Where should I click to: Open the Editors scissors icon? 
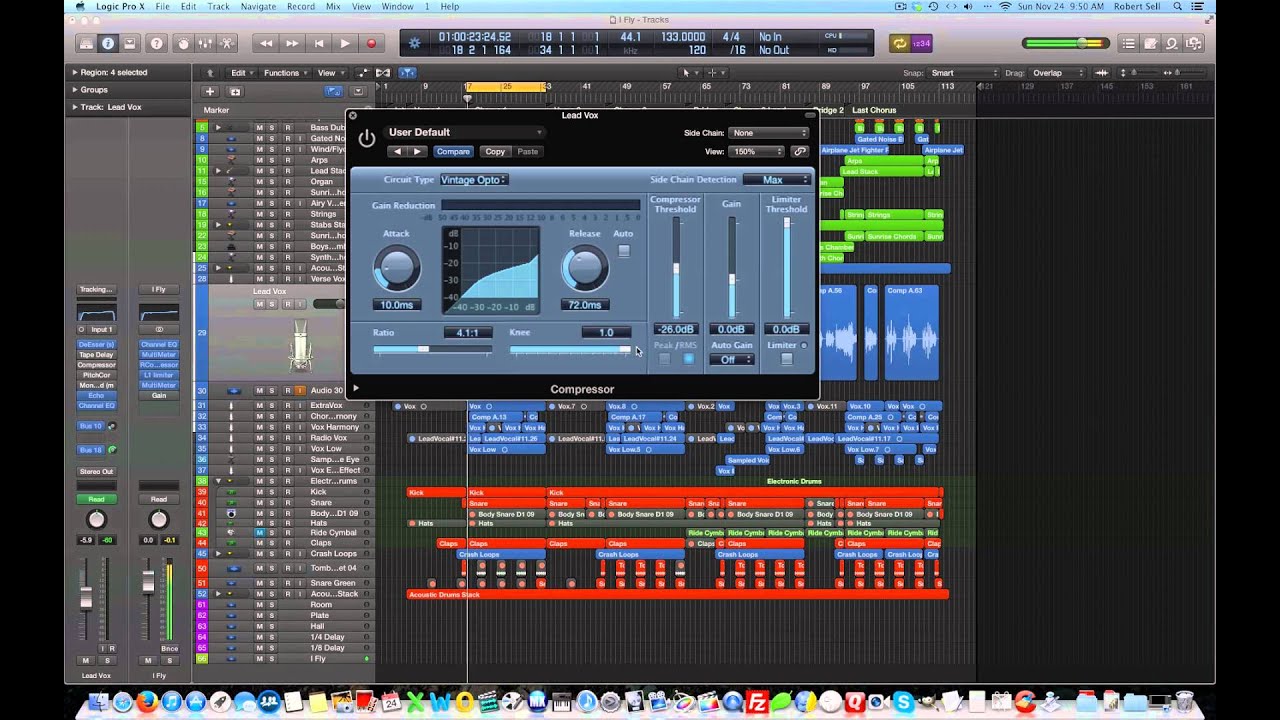coord(228,43)
